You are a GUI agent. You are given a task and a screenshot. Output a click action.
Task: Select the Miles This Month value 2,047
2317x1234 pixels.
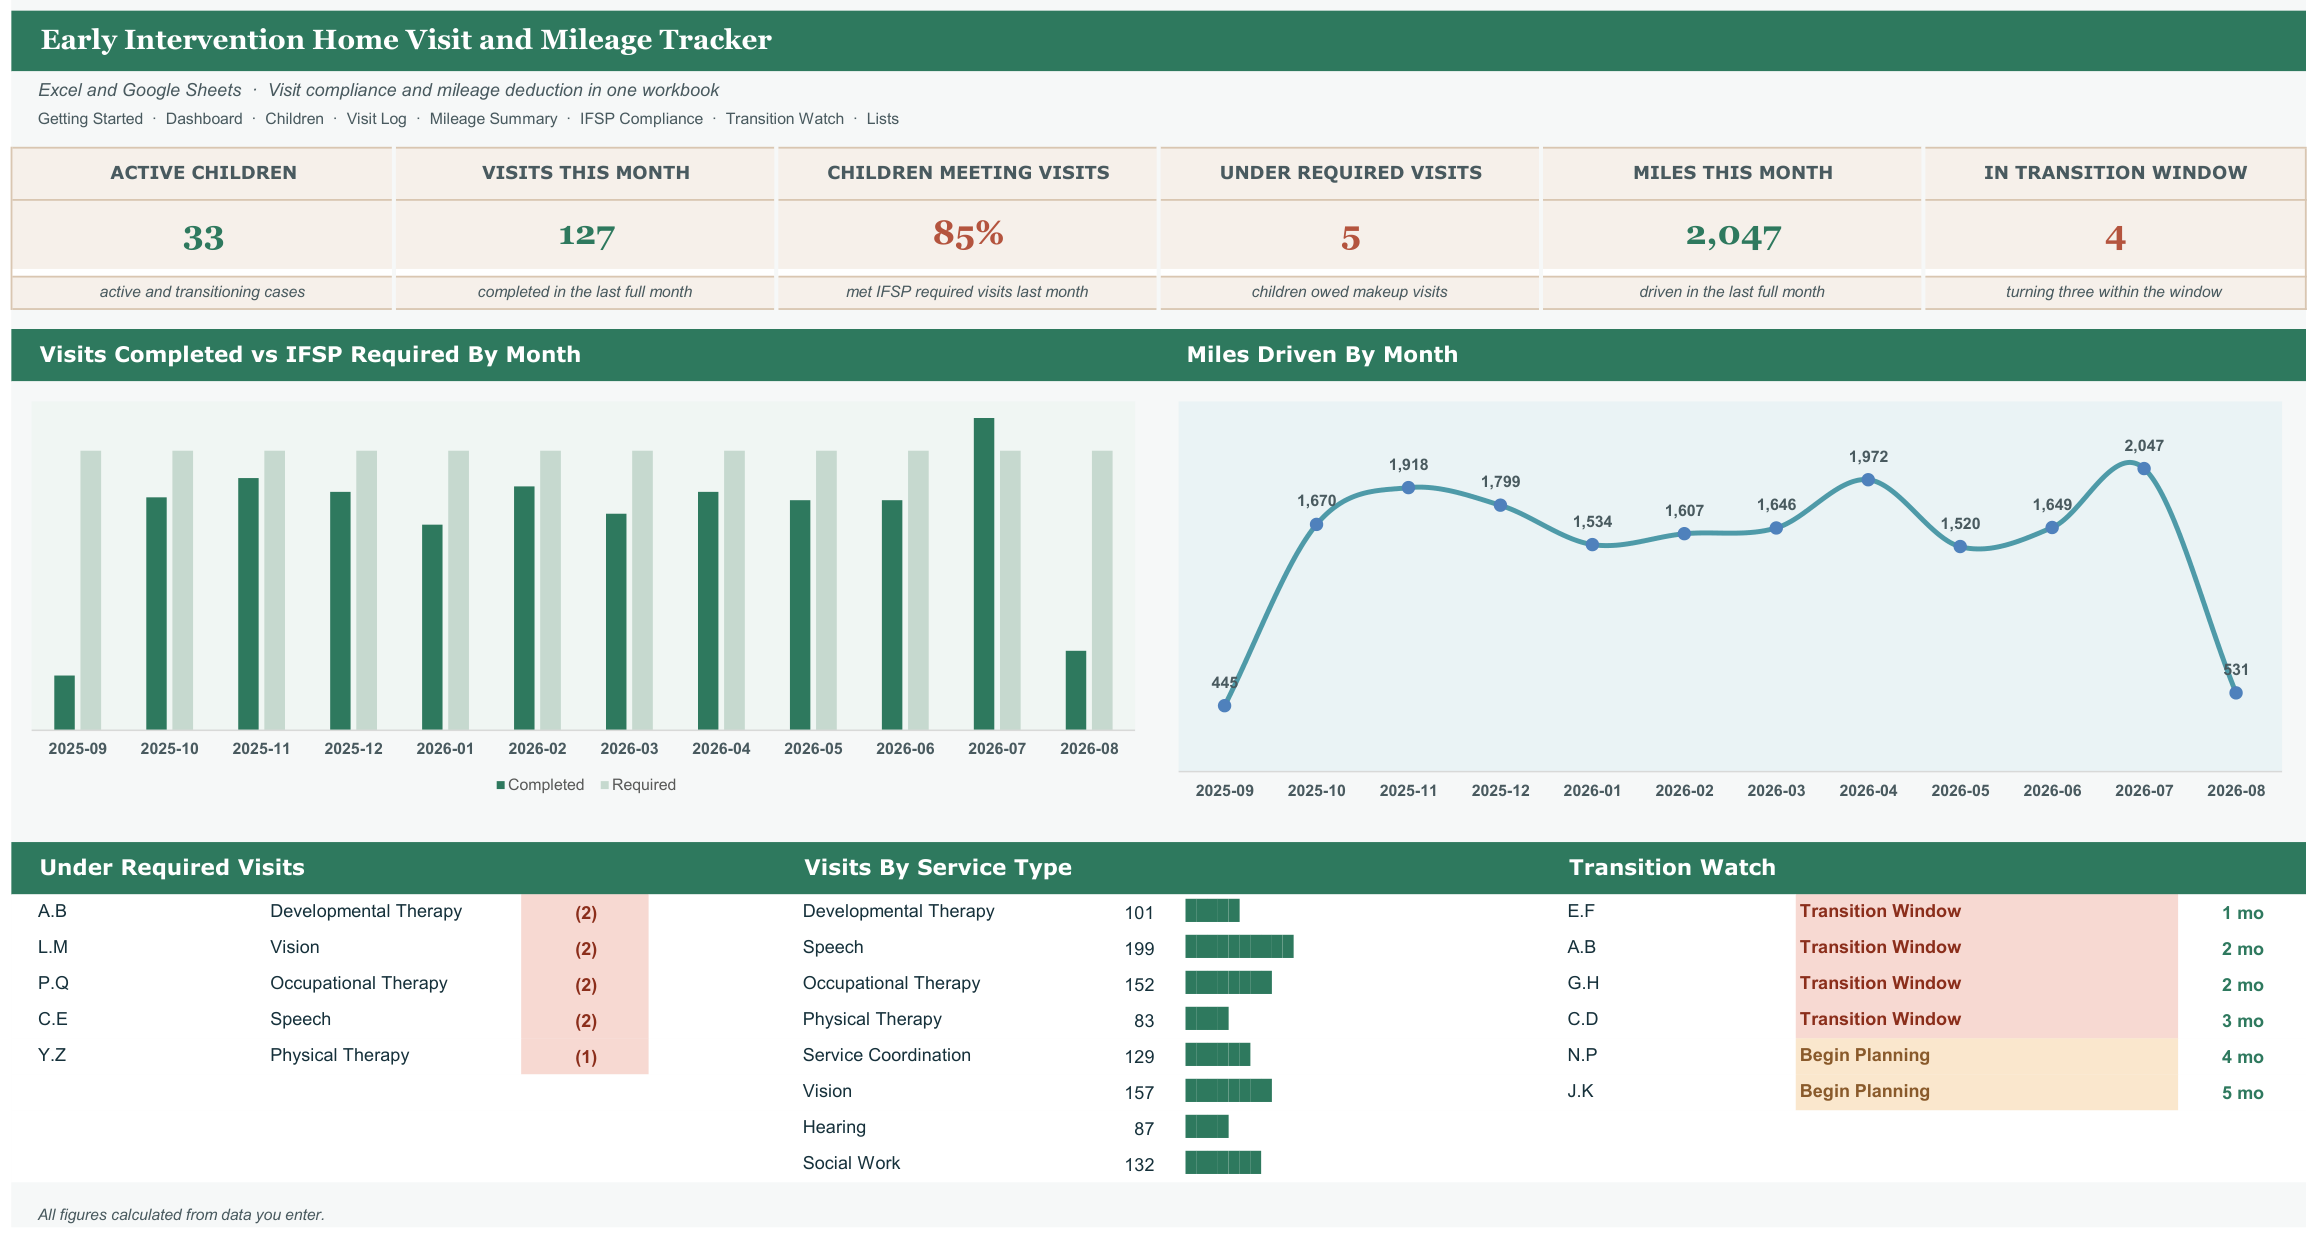1733,236
